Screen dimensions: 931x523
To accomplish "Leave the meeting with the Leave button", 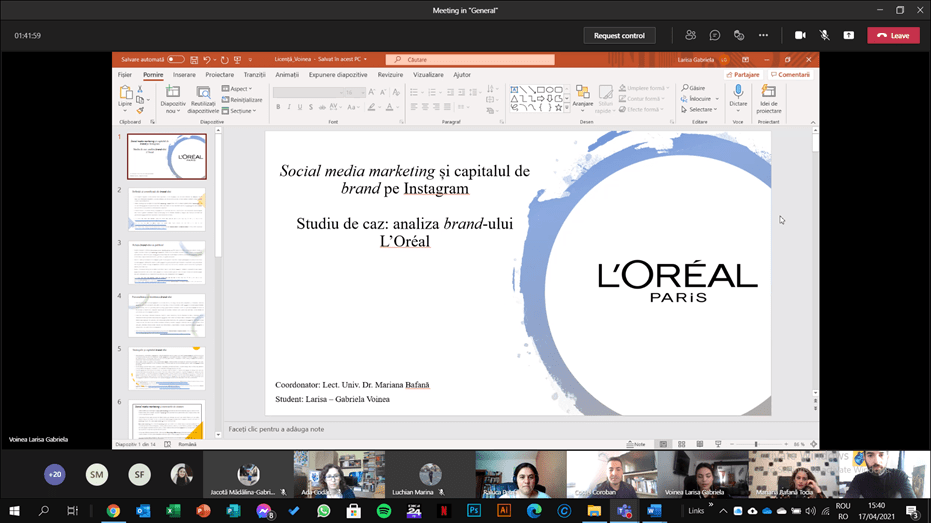I will [892, 35].
